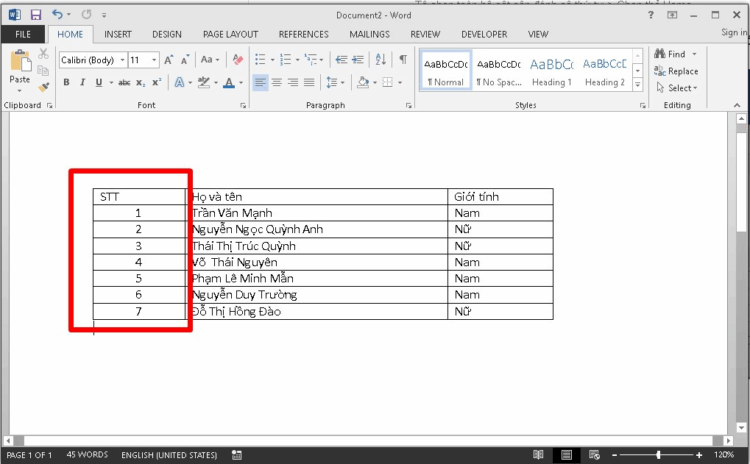Image resolution: width=750 pixels, height=464 pixels.
Task: Click the Format Painter icon
Action: click(x=43, y=87)
